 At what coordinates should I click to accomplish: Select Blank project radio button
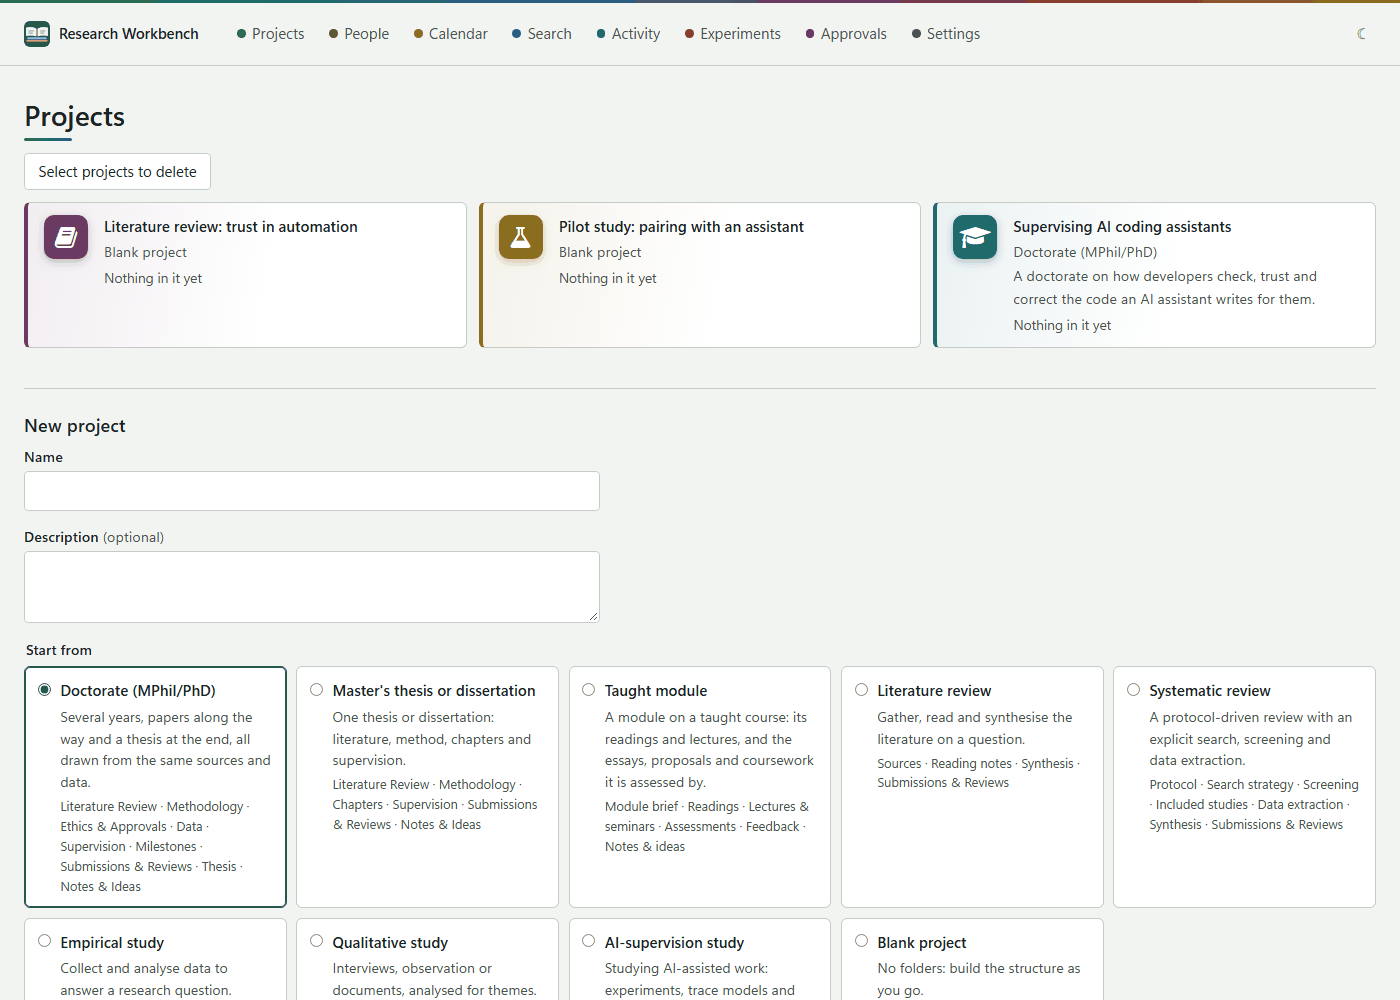[x=861, y=941]
